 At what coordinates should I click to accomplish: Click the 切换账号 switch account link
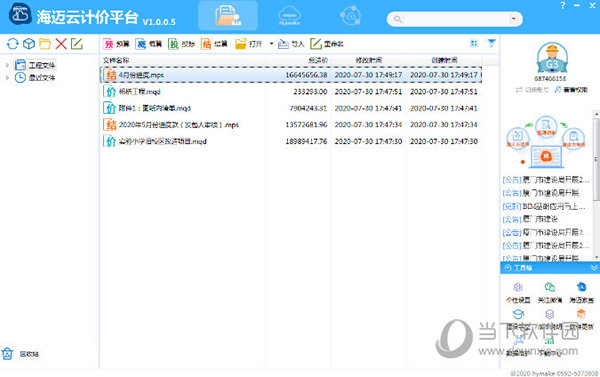532,90
